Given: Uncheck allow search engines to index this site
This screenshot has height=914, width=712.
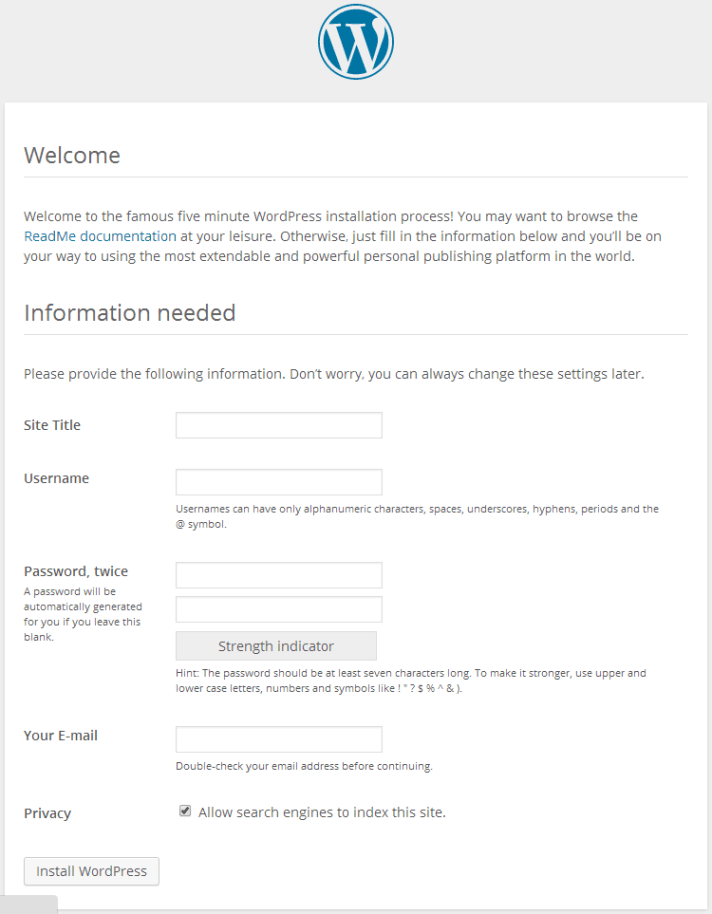Looking at the screenshot, I should (x=185, y=810).
